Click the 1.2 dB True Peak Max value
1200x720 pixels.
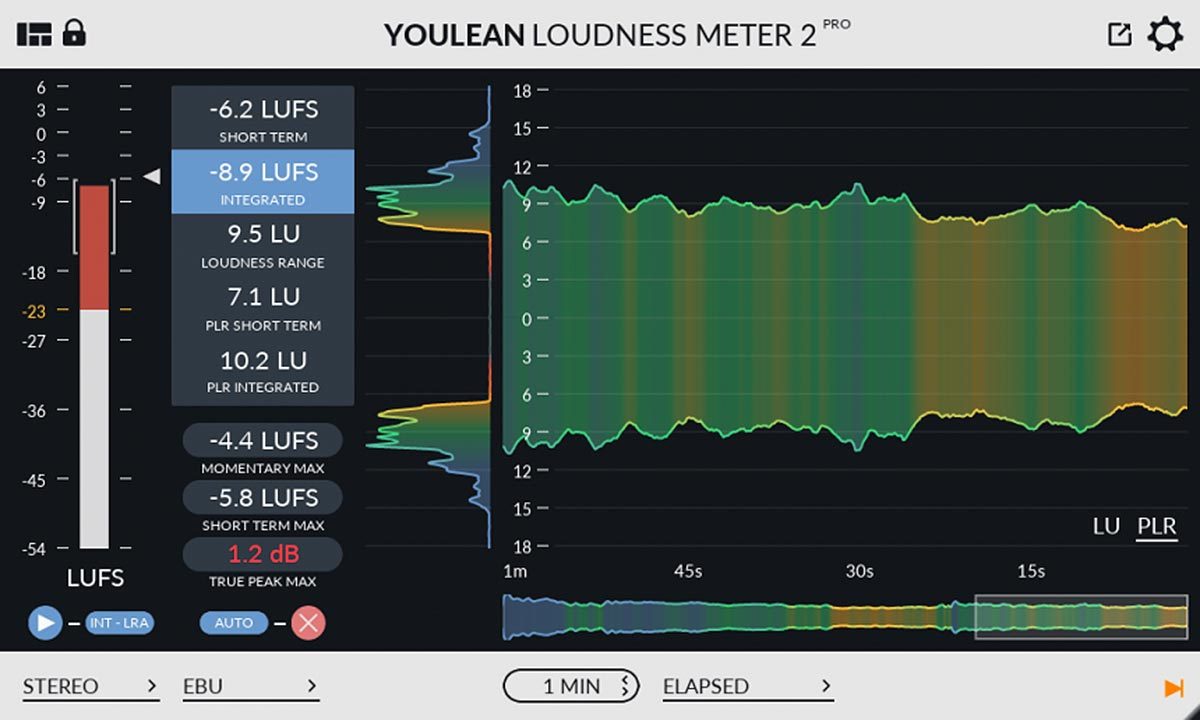pyautogui.click(x=263, y=554)
